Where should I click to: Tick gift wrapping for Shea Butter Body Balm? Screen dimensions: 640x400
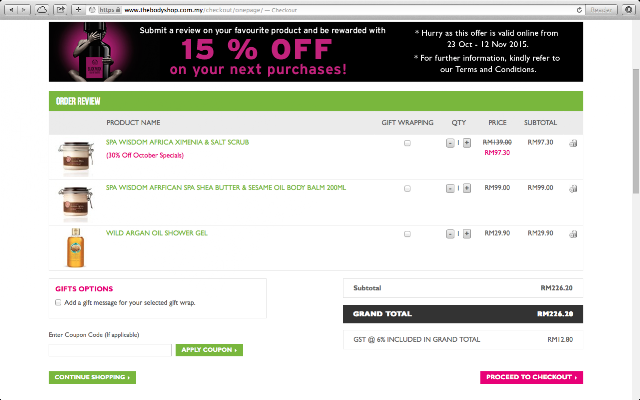tap(407, 189)
